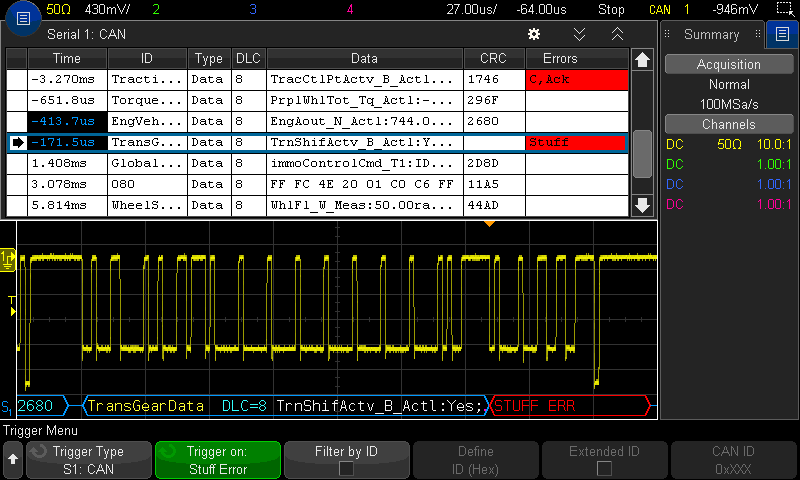Select the -651.8us row time cell
This screenshot has width=800, height=480.
(67, 100)
